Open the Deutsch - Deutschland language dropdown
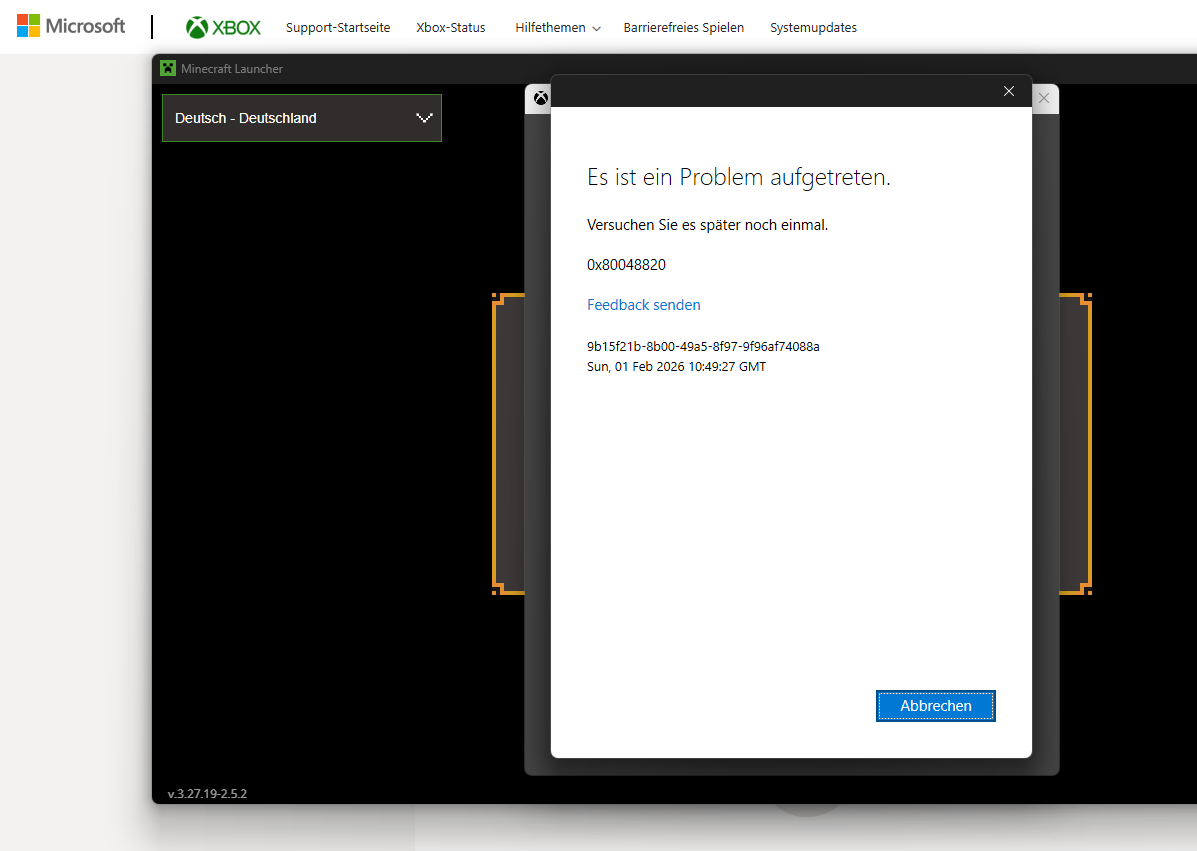Viewport: 1197px width, 851px height. point(302,118)
